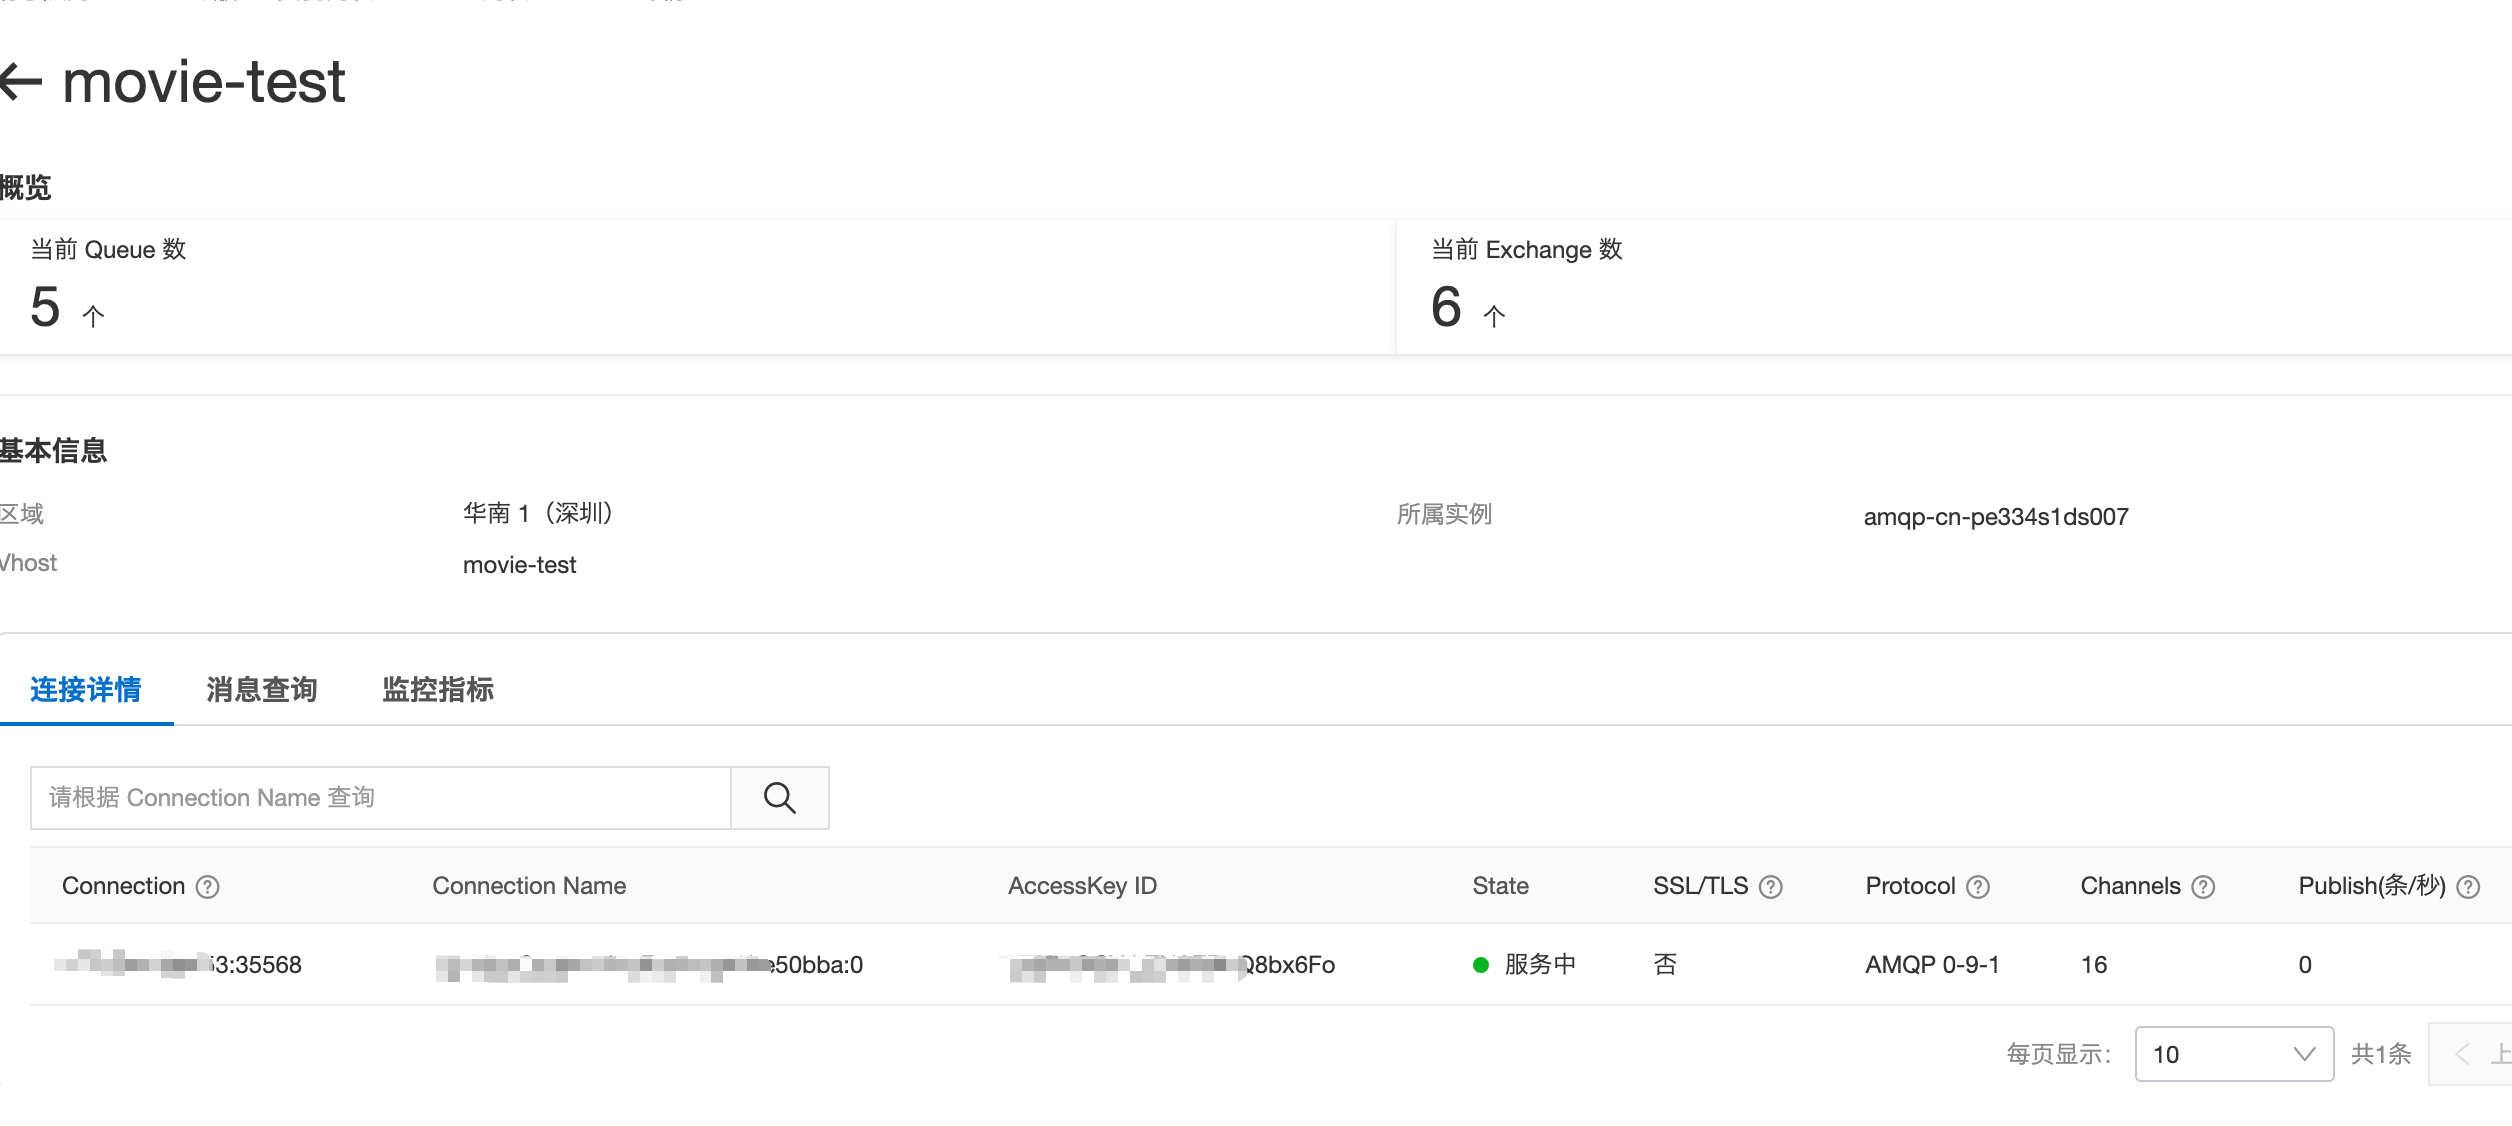Screen dimensions: 2512x1126
Task: Click the up arrow beside Queue count
Action: pos(93,316)
